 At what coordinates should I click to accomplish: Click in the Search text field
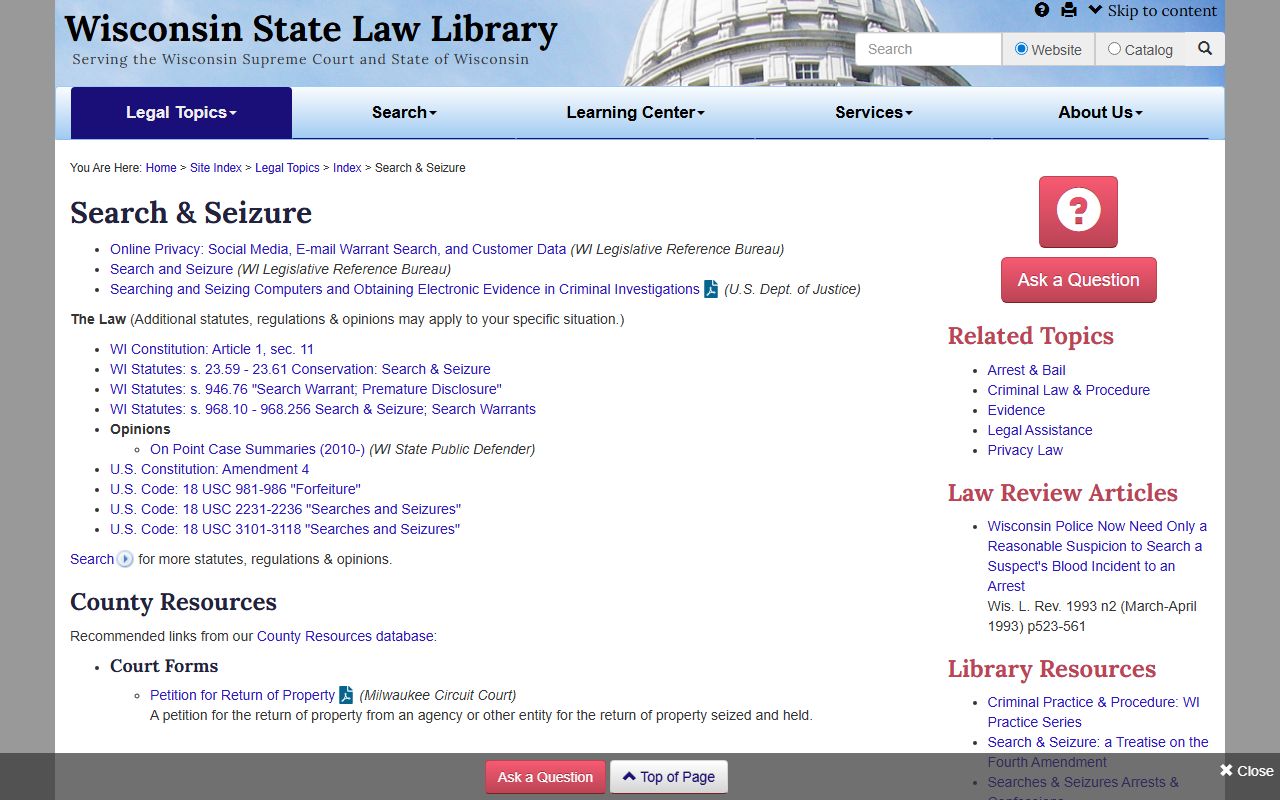[928, 49]
